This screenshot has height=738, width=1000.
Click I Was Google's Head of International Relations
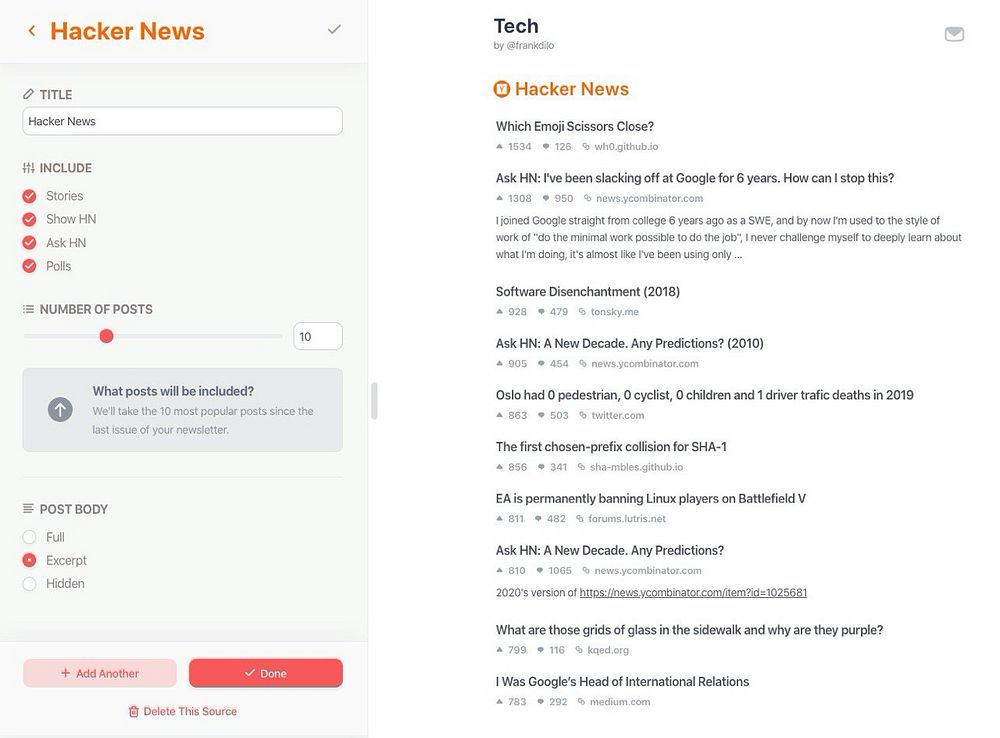622,681
